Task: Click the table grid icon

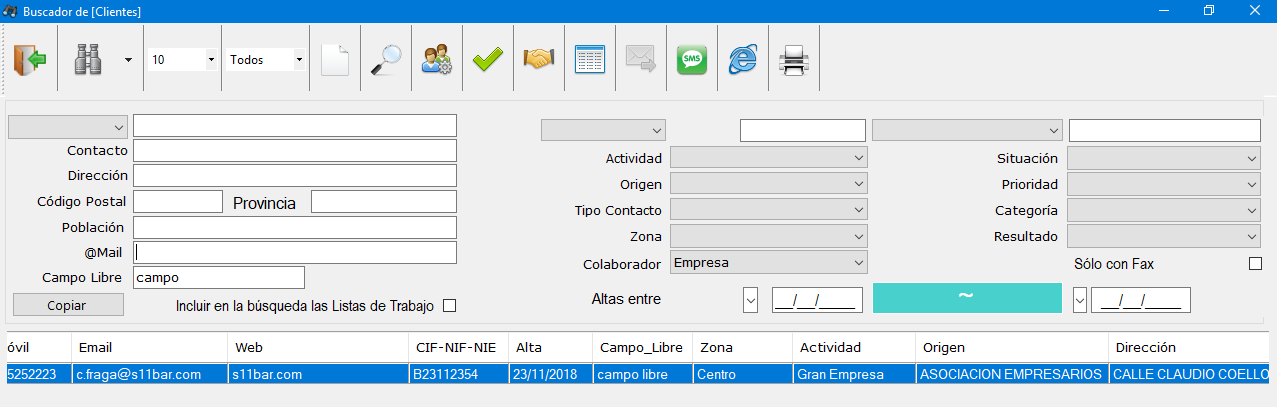Action: pyautogui.click(x=590, y=60)
